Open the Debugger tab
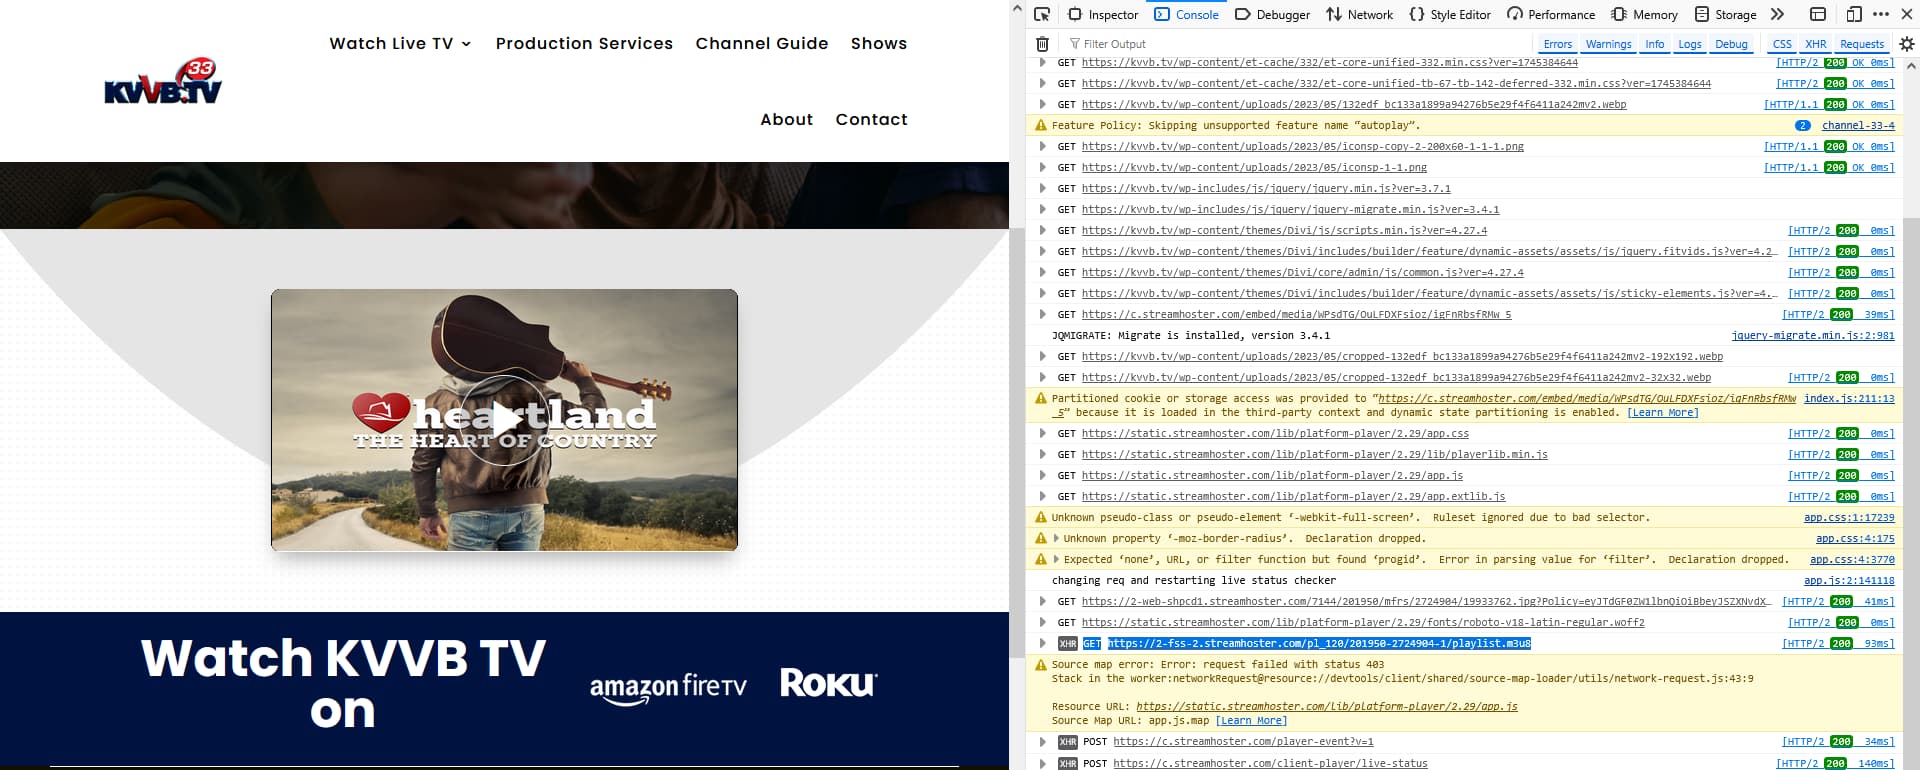This screenshot has width=1920, height=770. tap(1272, 14)
